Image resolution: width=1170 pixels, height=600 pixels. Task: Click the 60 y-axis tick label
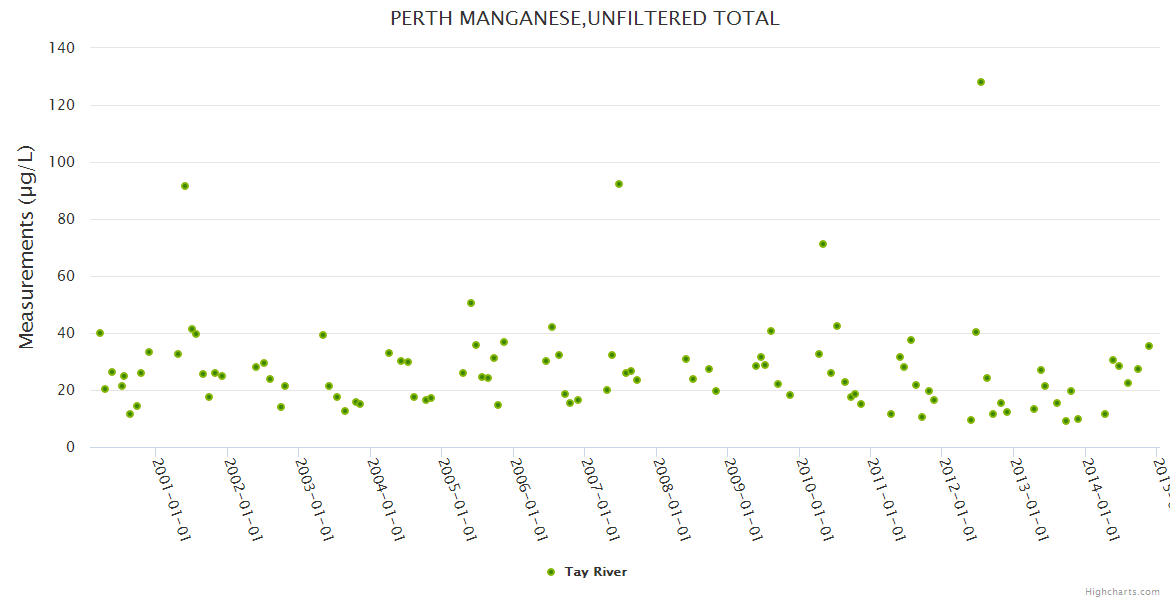66,276
